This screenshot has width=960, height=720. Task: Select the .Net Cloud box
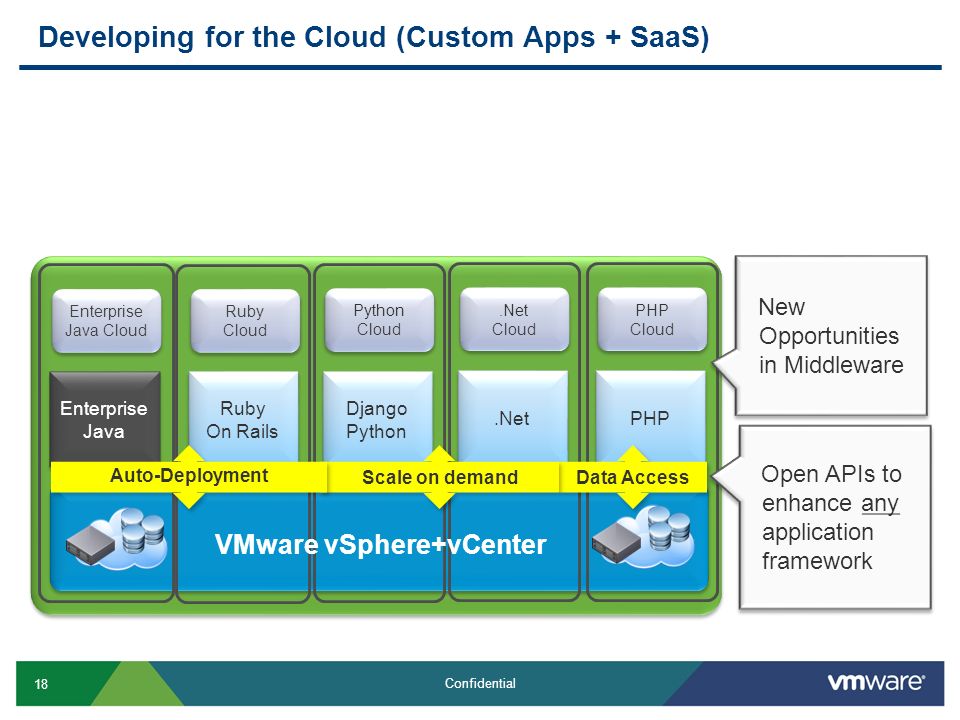point(514,320)
